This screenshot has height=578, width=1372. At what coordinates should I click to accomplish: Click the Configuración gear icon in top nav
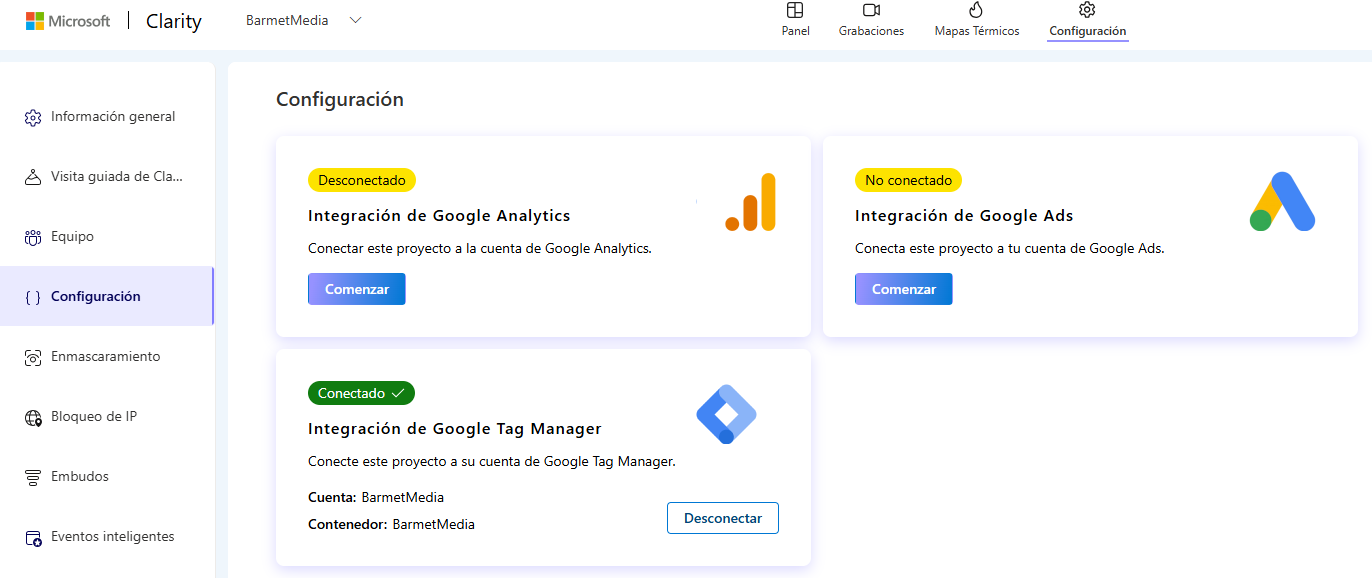pyautogui.click(x=1087, y=10)
